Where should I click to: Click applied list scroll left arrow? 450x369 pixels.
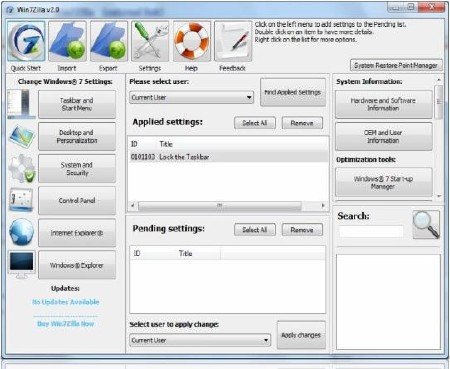click(x=133, y=206)
